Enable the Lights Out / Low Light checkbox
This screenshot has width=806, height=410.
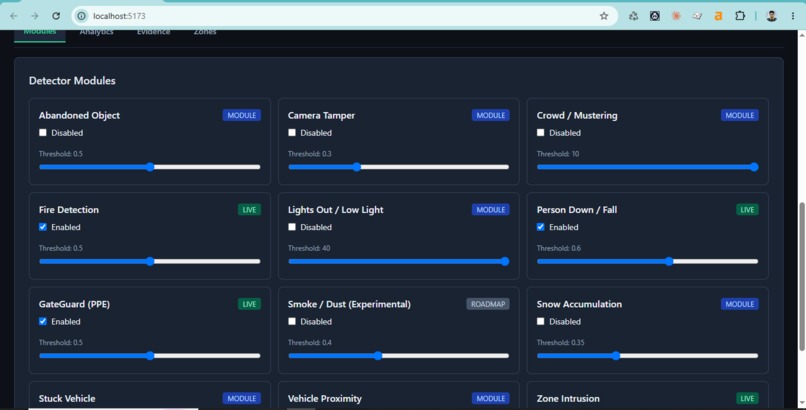coord(292,227)
